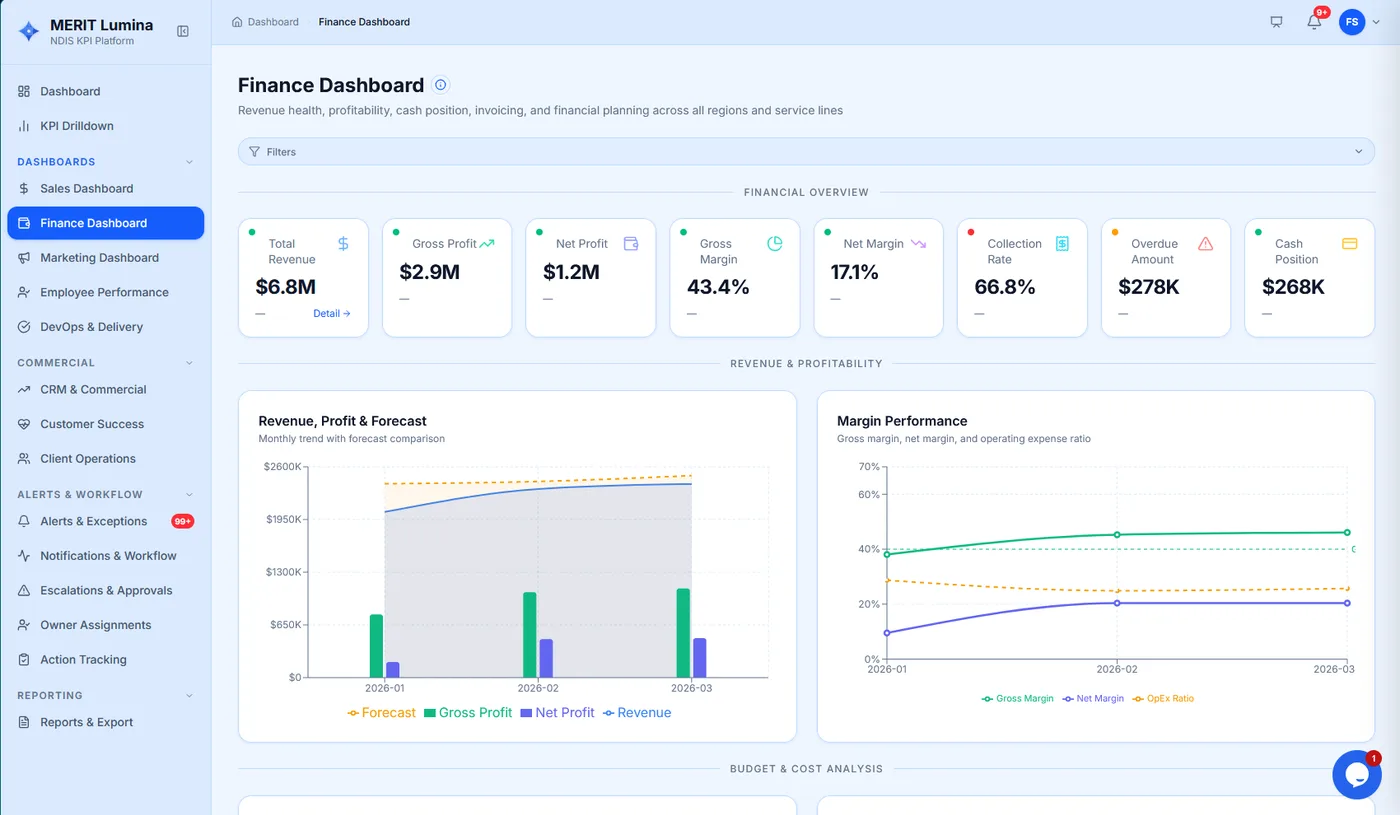Screen dimensions: 1400x815
Task: Click the 99+ badge on Alerts & Exceptions
Action: (x=182, y=521)
